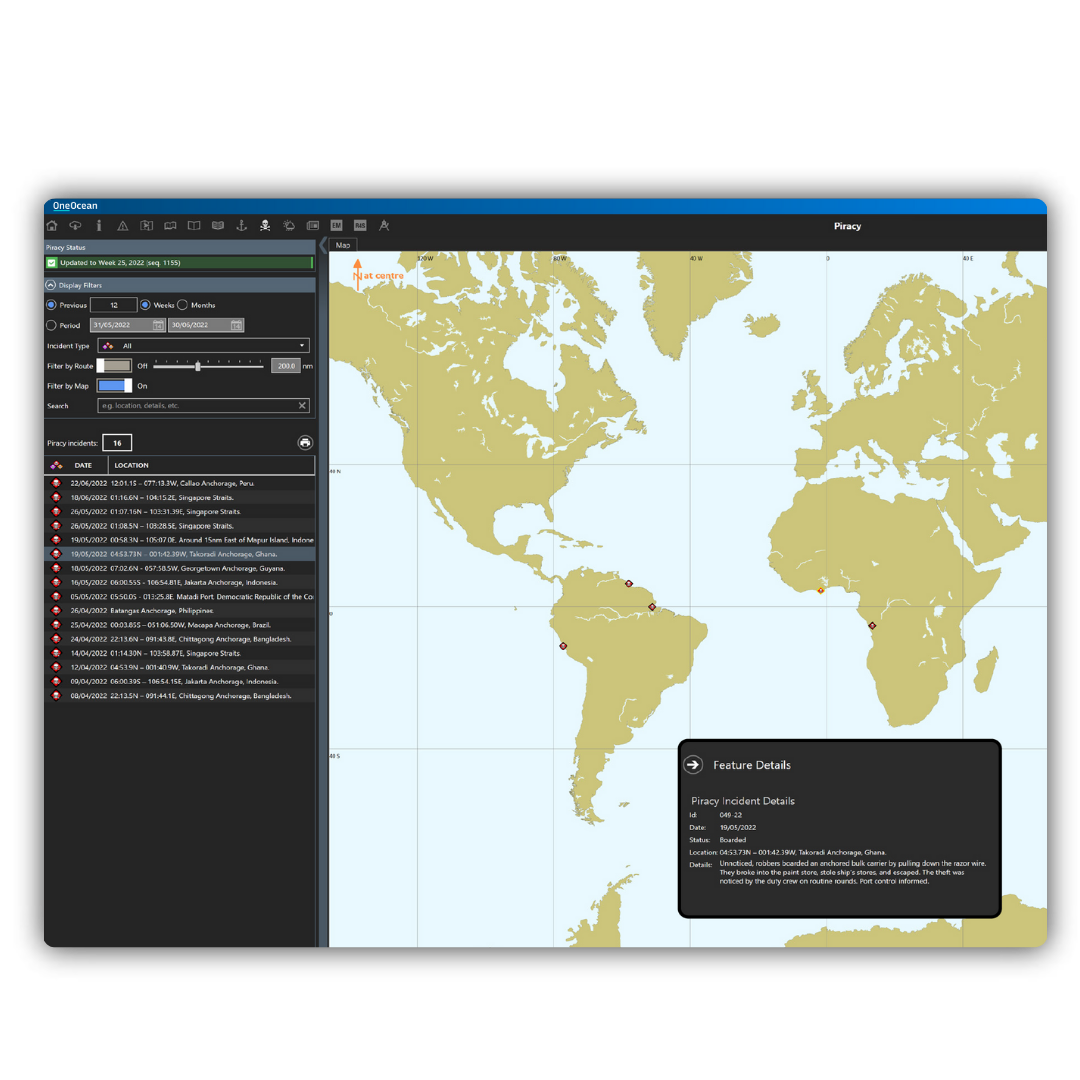Toggle the Filter by Route switch
1080x1080 pixels.
click(x=114, y=366)
